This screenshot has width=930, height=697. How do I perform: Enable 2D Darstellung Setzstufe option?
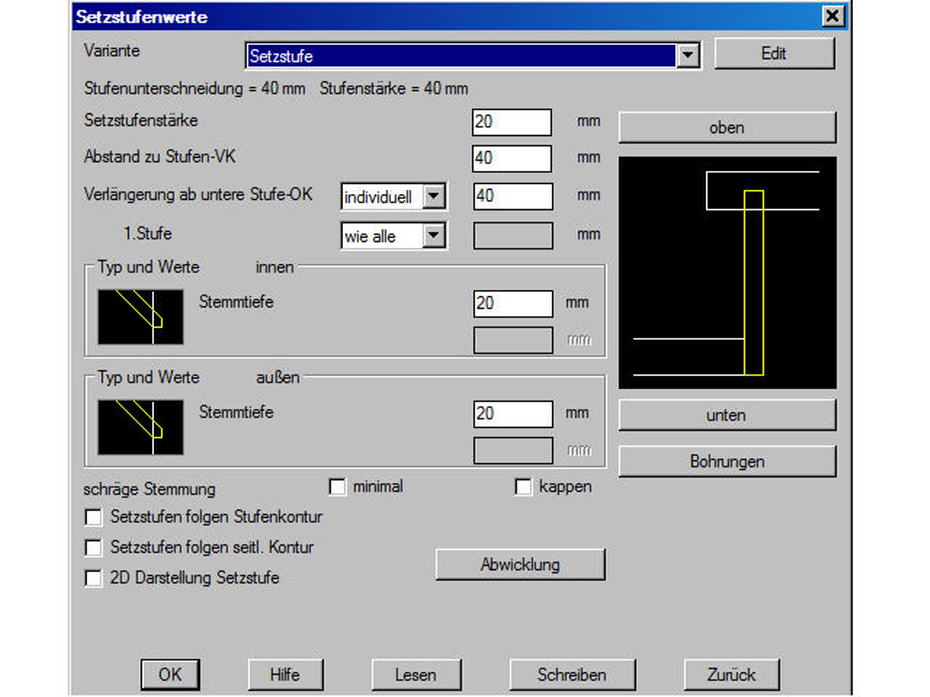coord(94,578)
